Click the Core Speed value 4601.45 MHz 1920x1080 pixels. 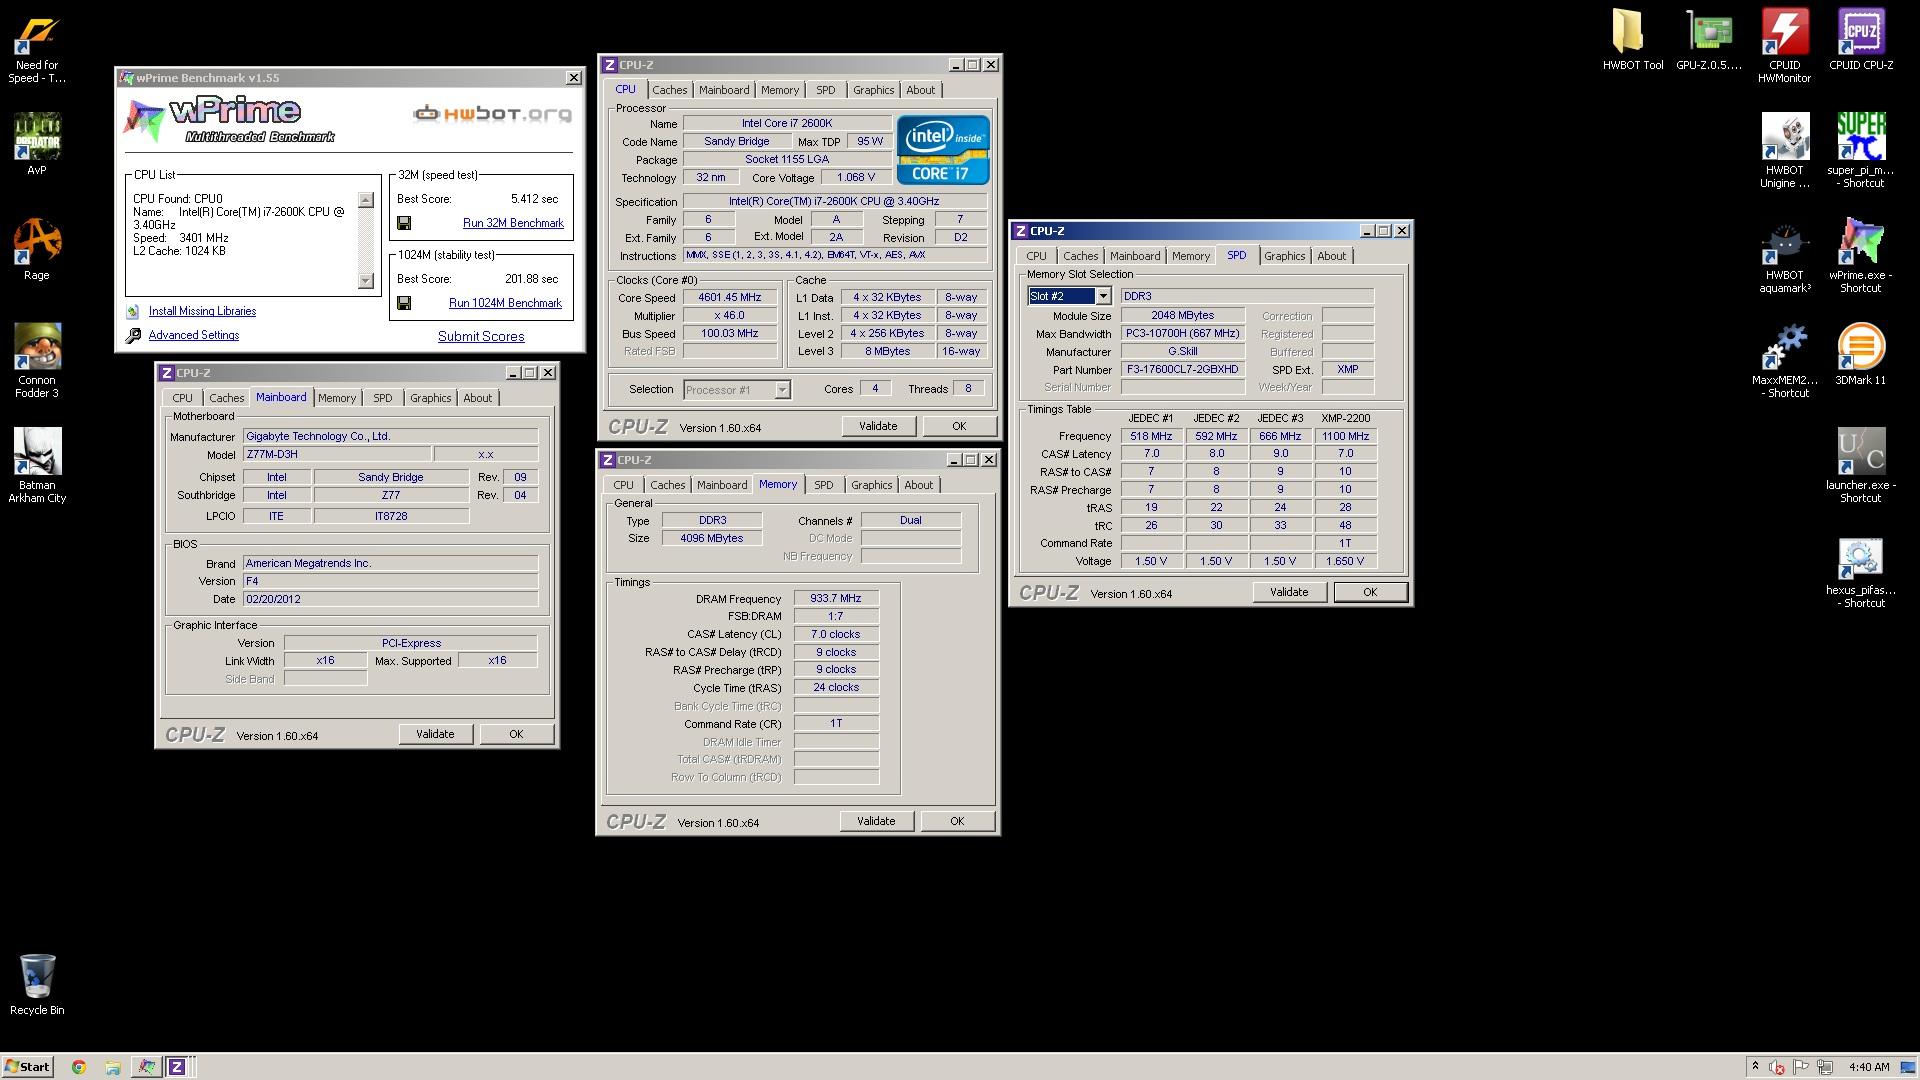(730, 297)
